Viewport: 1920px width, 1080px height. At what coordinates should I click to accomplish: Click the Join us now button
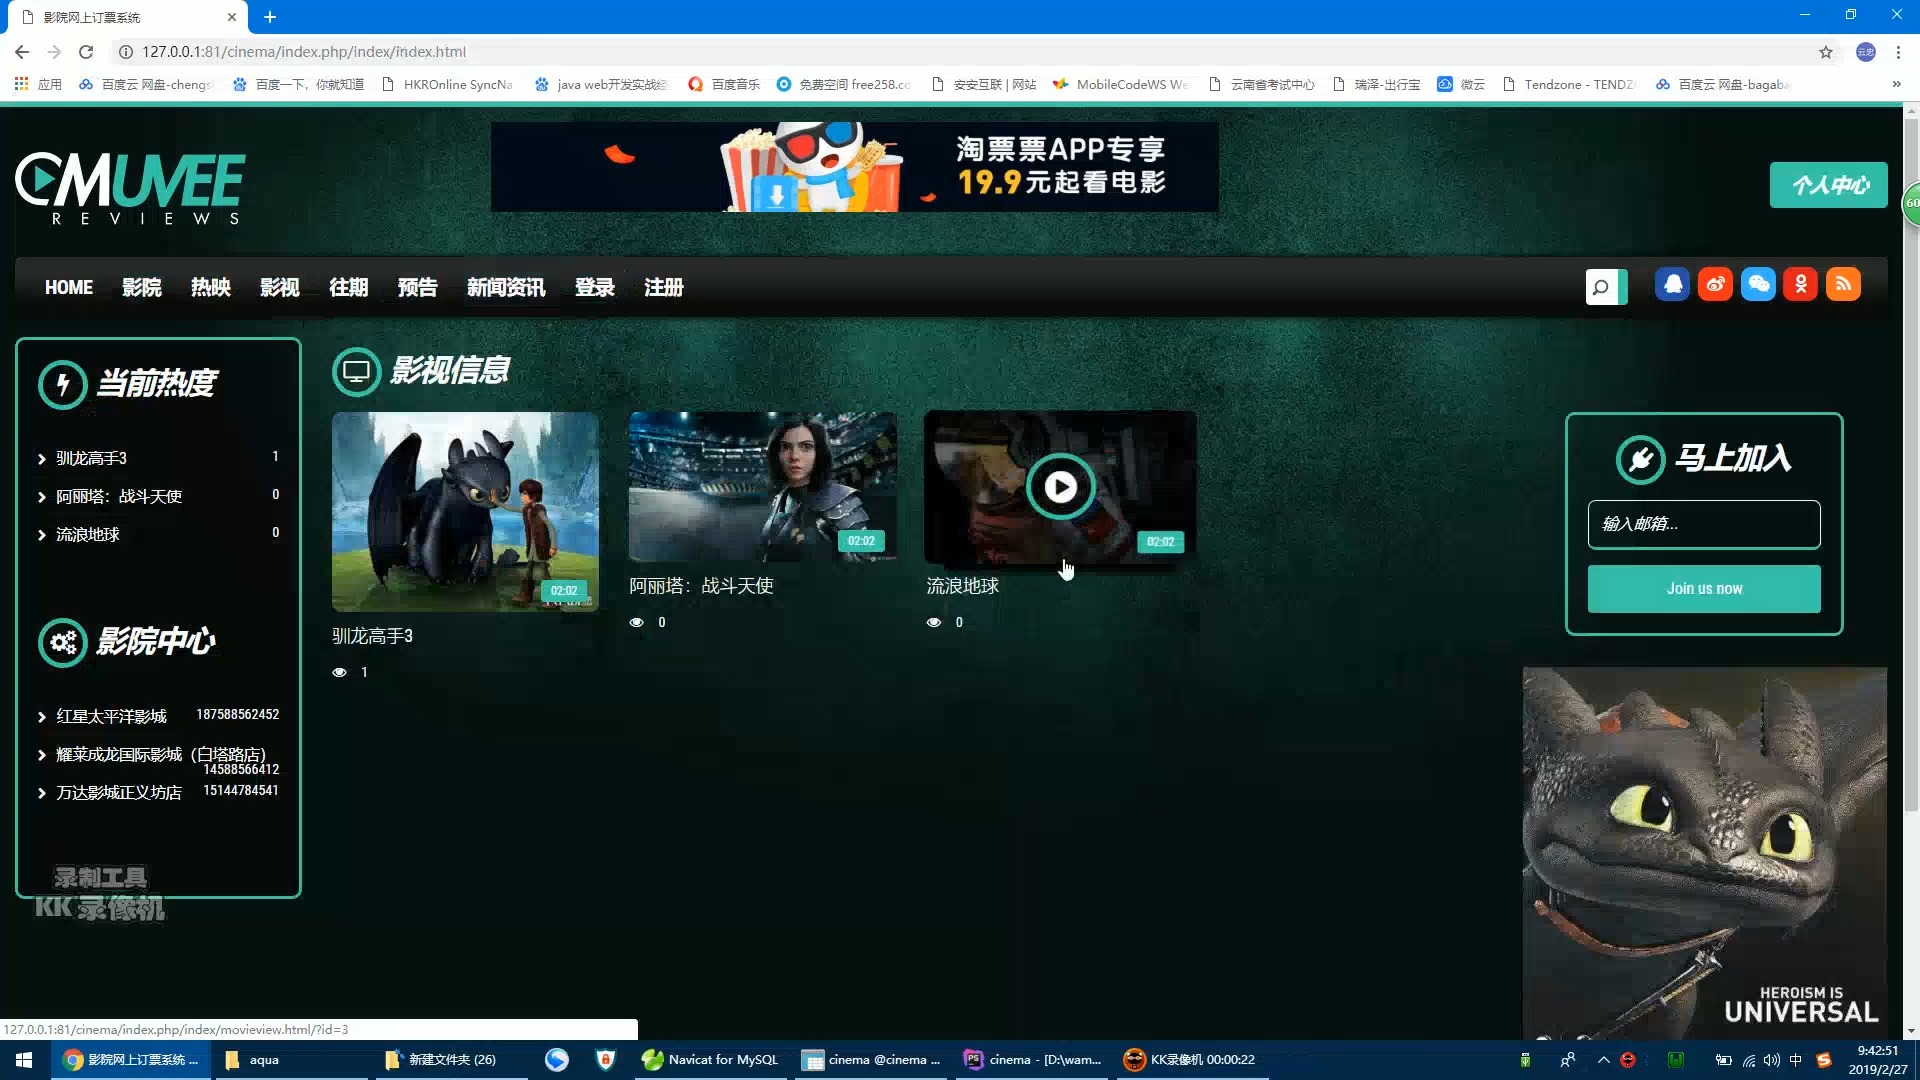pyautogui.click(x=1704, y=589)
